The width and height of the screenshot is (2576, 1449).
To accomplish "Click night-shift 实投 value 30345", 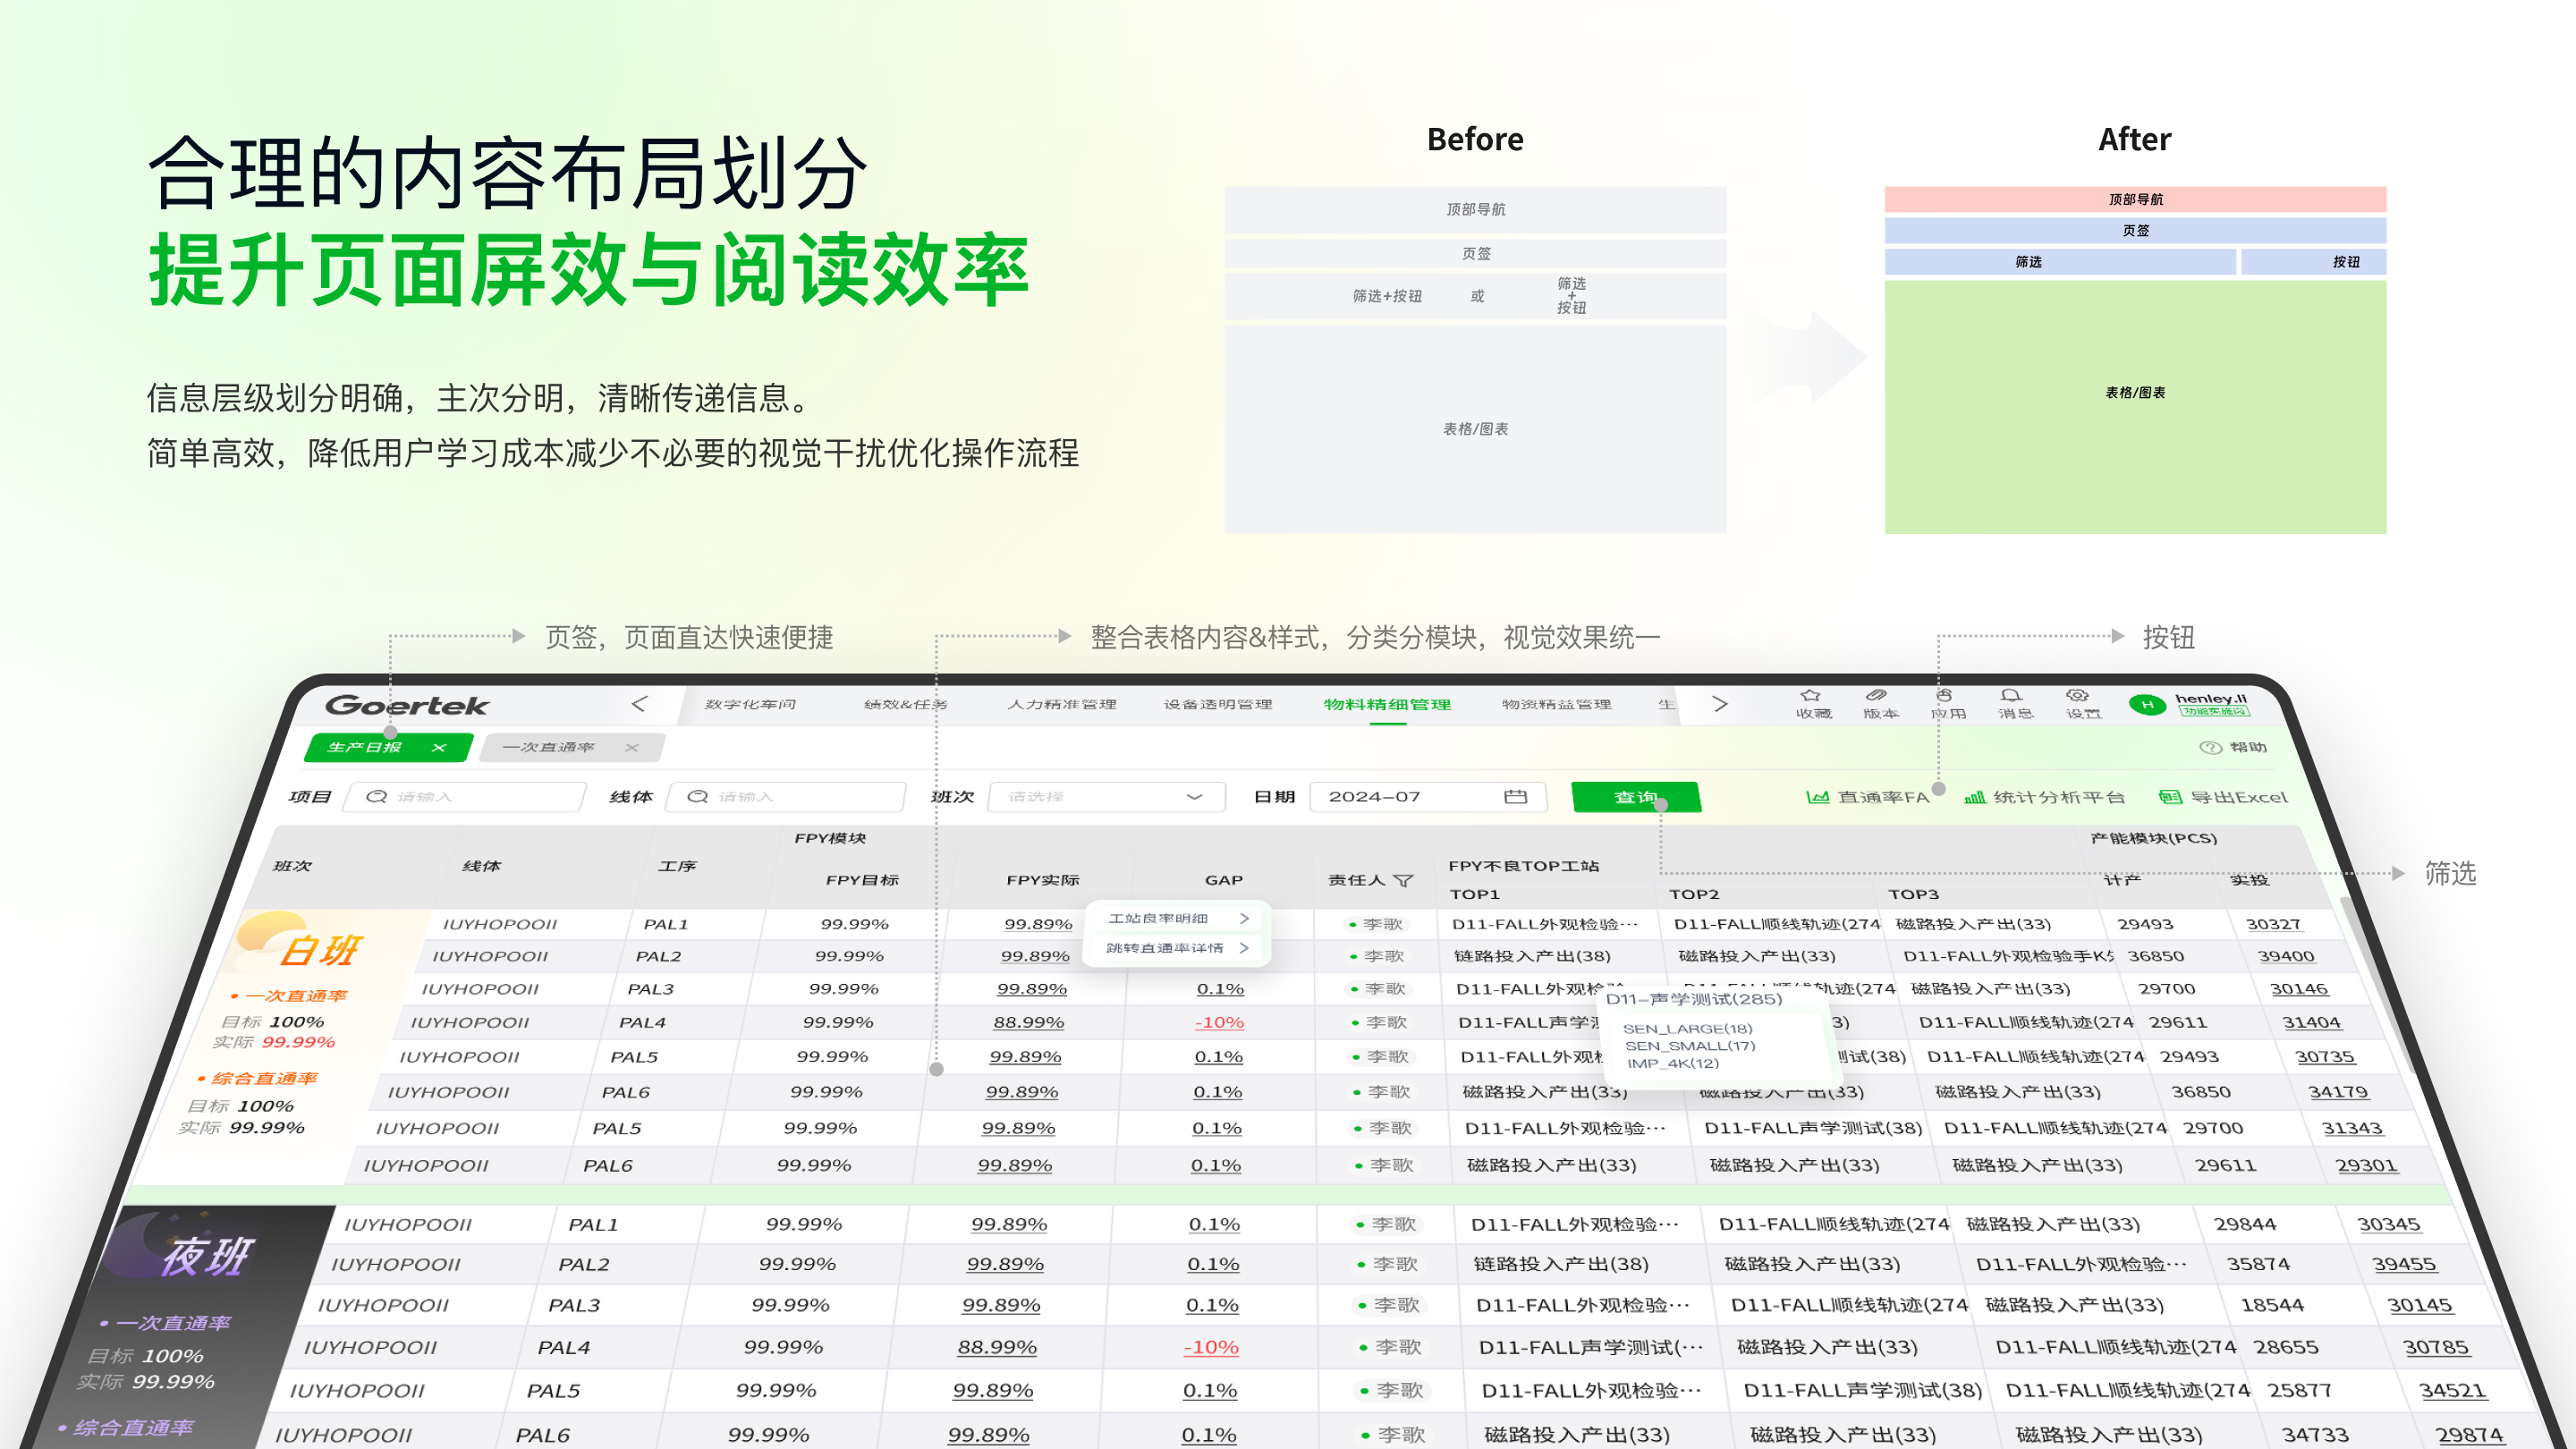I will click(x=2389, y=1224).
